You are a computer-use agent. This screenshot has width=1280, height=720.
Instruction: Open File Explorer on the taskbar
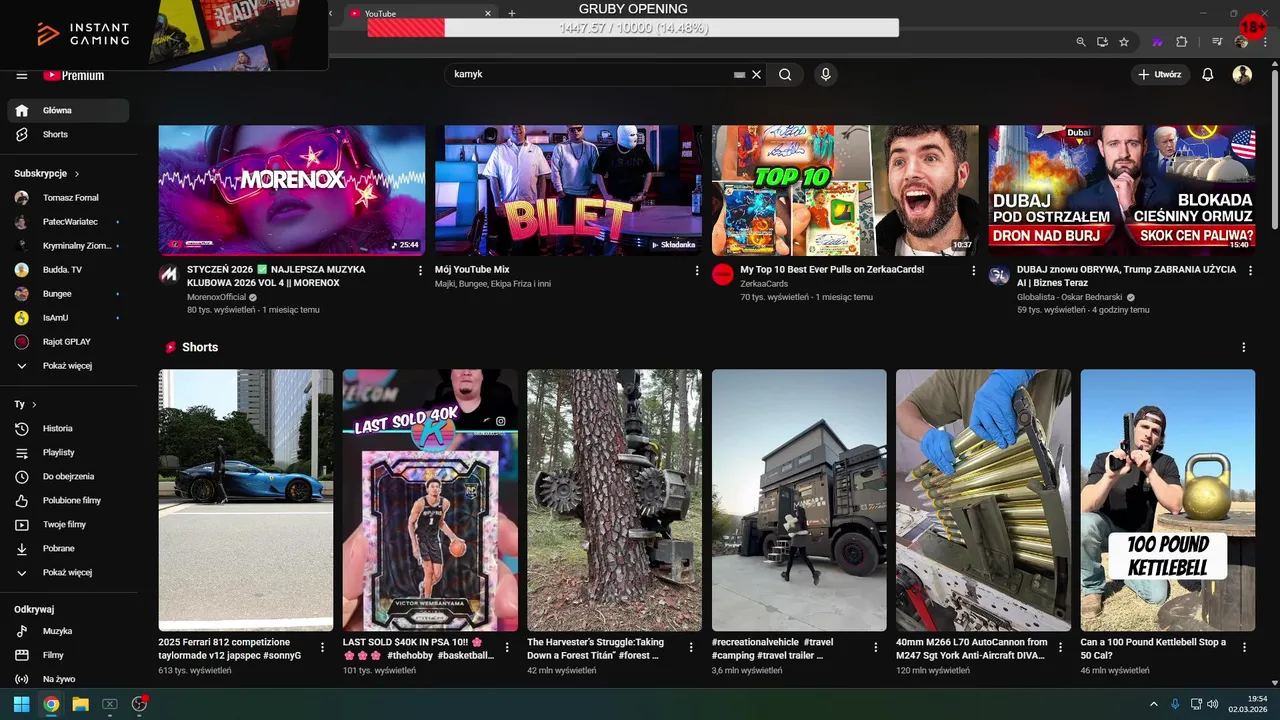[80, 704]
